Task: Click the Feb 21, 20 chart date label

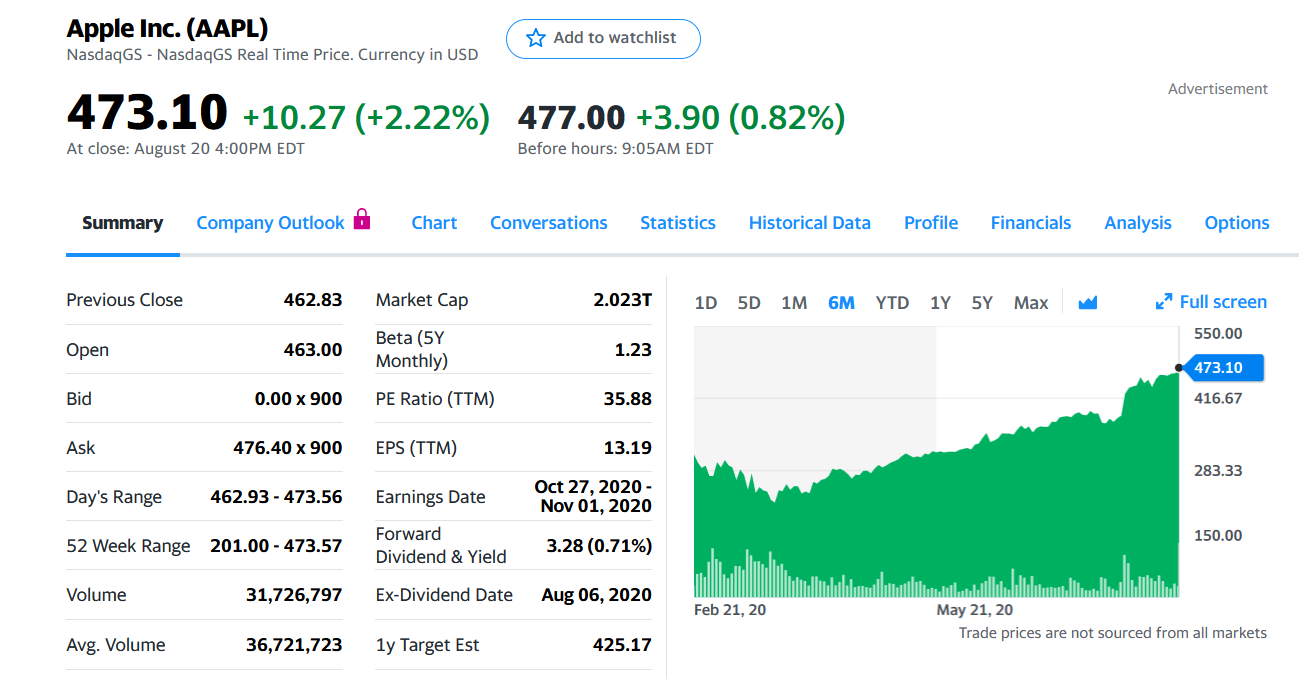Action: 730,609
